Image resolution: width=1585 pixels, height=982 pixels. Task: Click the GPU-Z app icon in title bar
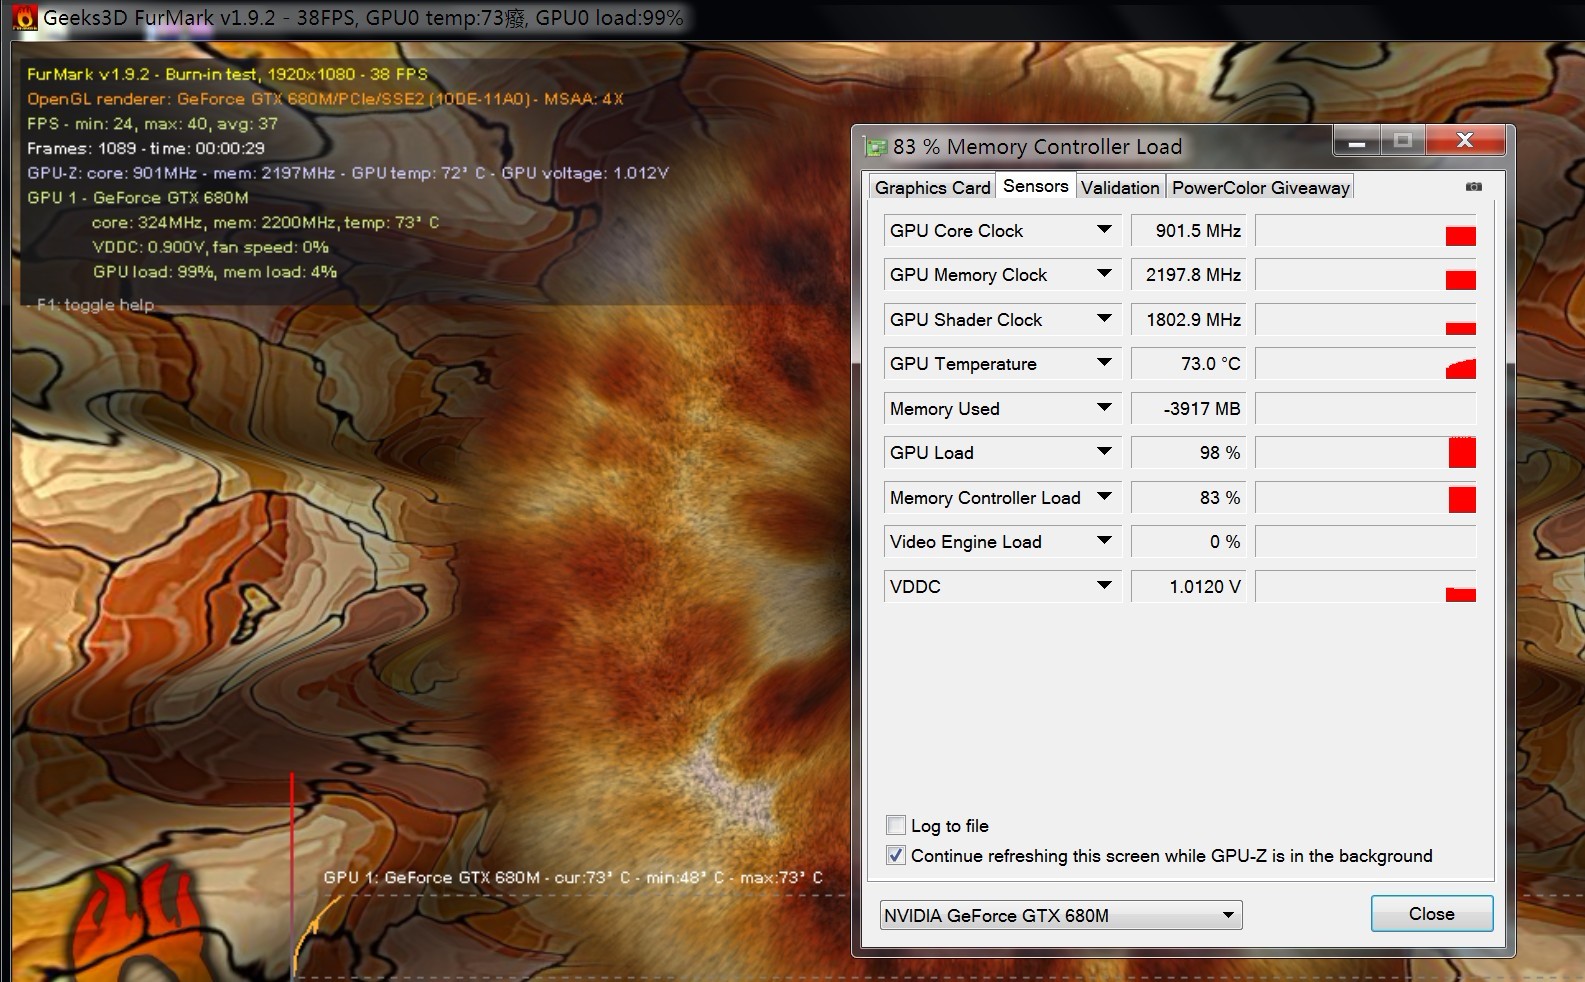point(876,147)
